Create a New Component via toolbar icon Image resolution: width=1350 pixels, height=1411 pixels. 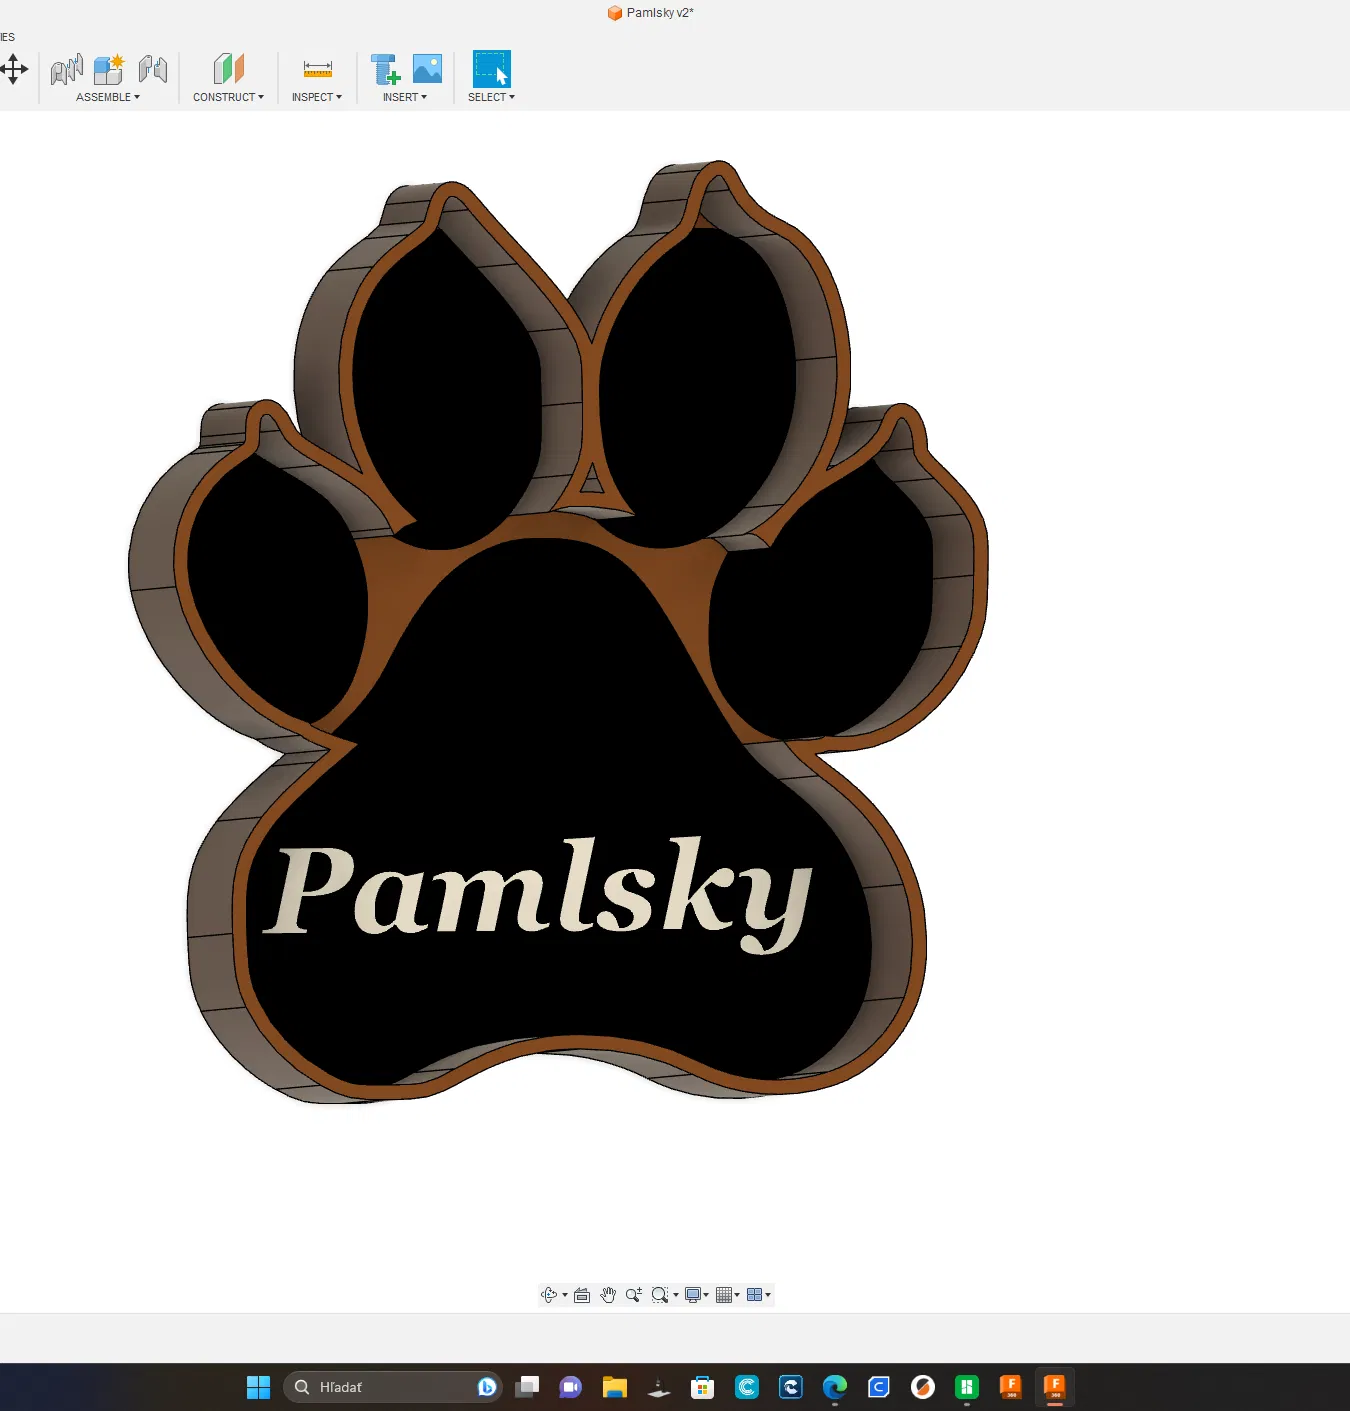click(x=109, y=69)
